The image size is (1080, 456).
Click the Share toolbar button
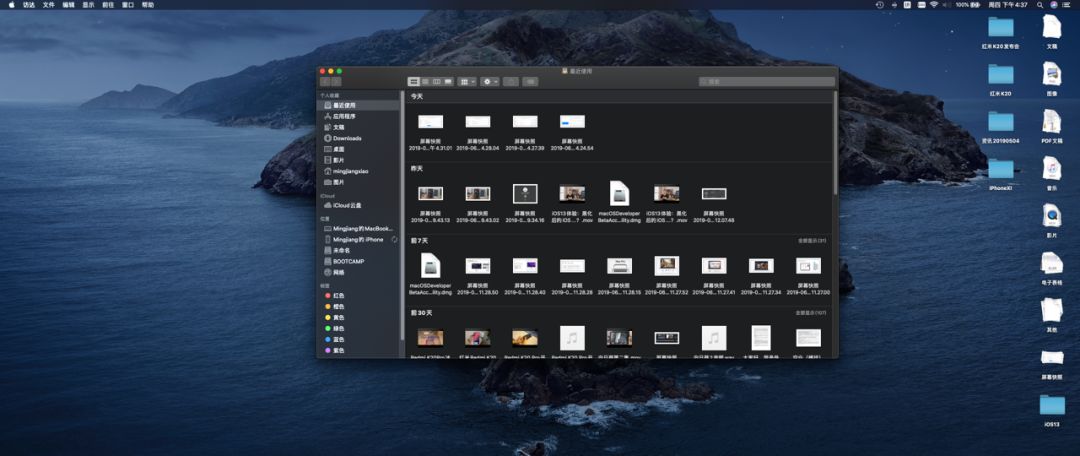tap(511, 81)
